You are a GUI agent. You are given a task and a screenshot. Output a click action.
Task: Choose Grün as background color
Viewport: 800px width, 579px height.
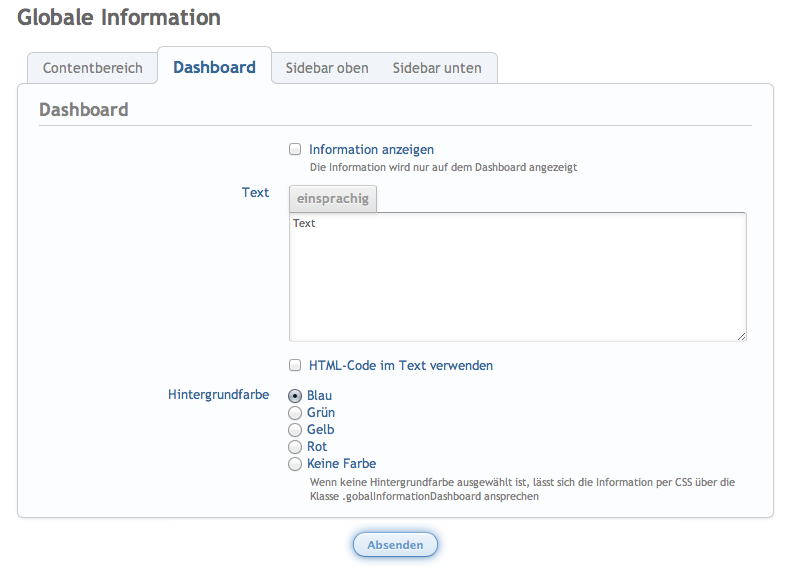[x=295, y=413]
